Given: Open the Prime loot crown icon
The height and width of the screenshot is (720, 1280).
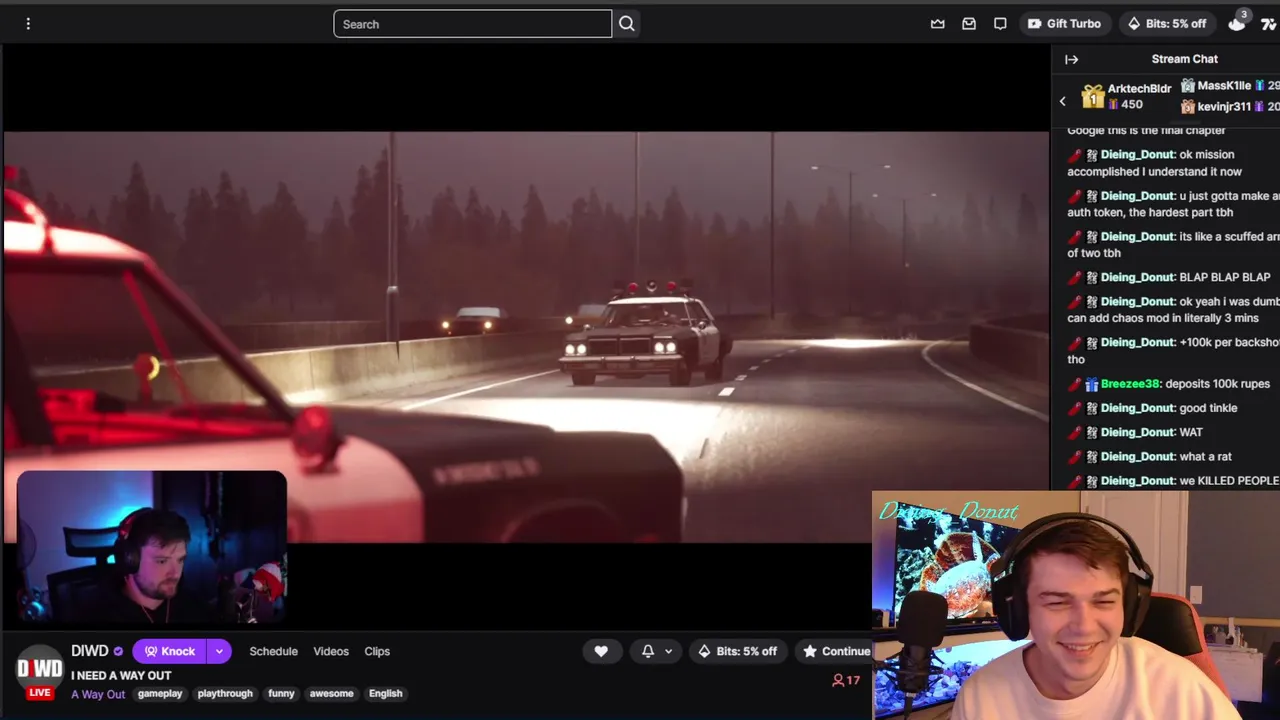Looking at the screenshot, I should (x=937, y=24).
